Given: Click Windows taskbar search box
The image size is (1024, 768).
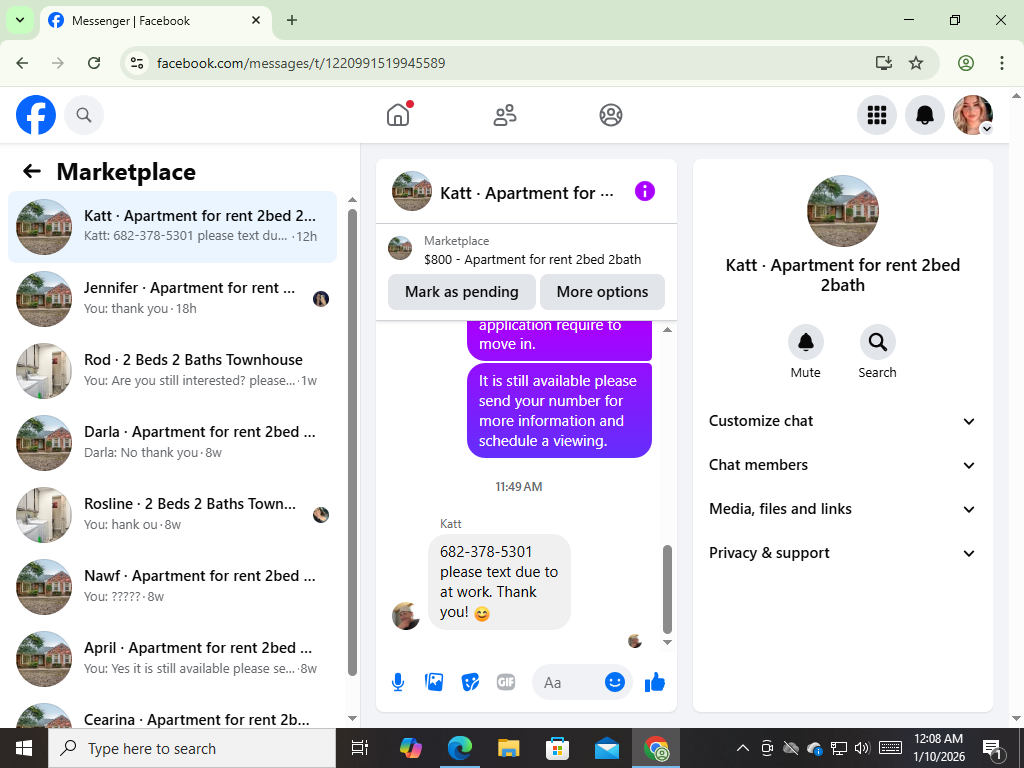Looking at the screenshot, I should pyautogui.click(x=191, y=748).
